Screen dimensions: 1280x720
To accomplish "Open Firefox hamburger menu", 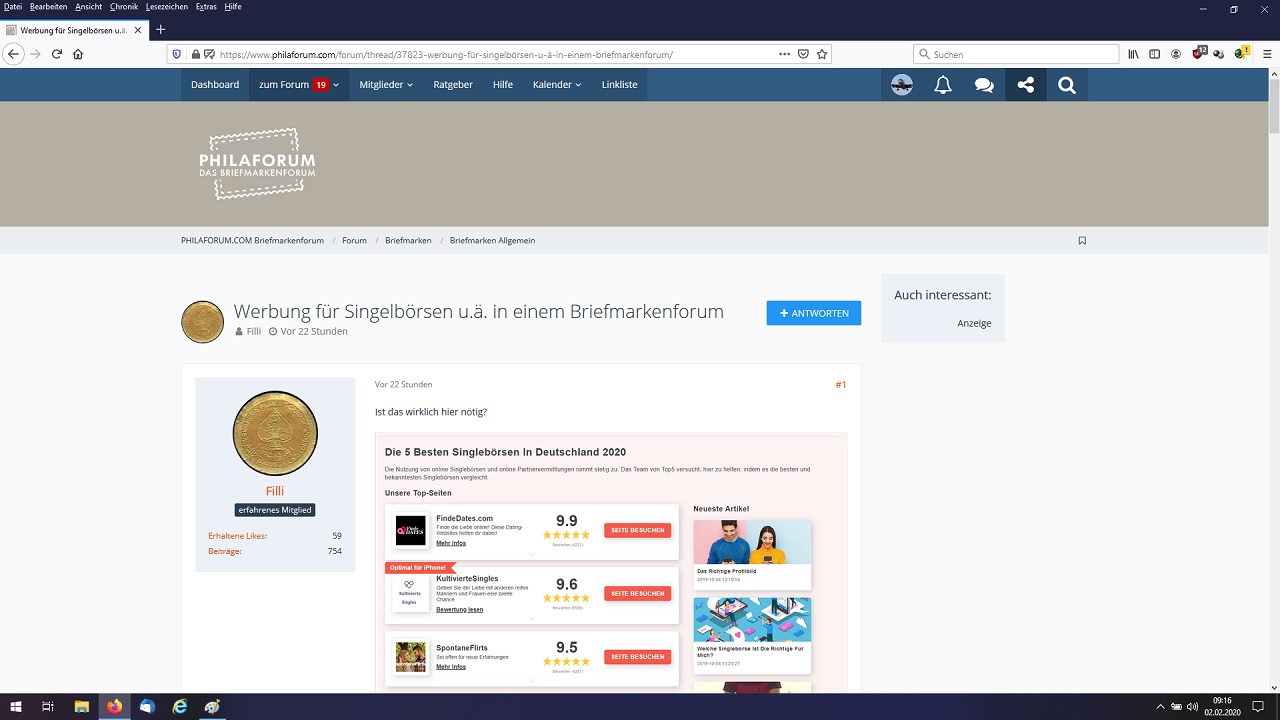I will coord(1267,54).
